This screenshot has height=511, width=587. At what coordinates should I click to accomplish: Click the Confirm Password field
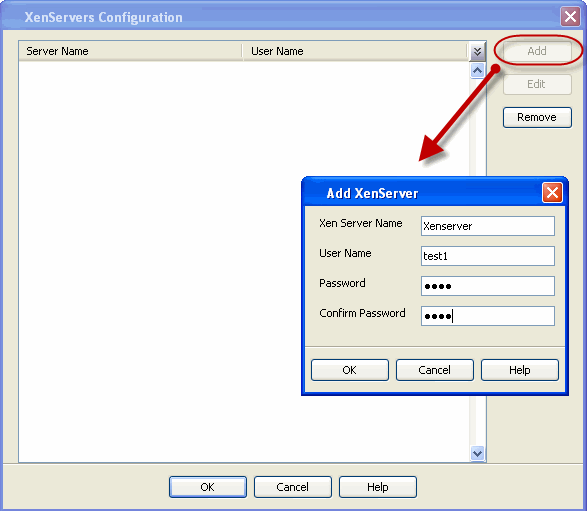[x=488, y=316]
